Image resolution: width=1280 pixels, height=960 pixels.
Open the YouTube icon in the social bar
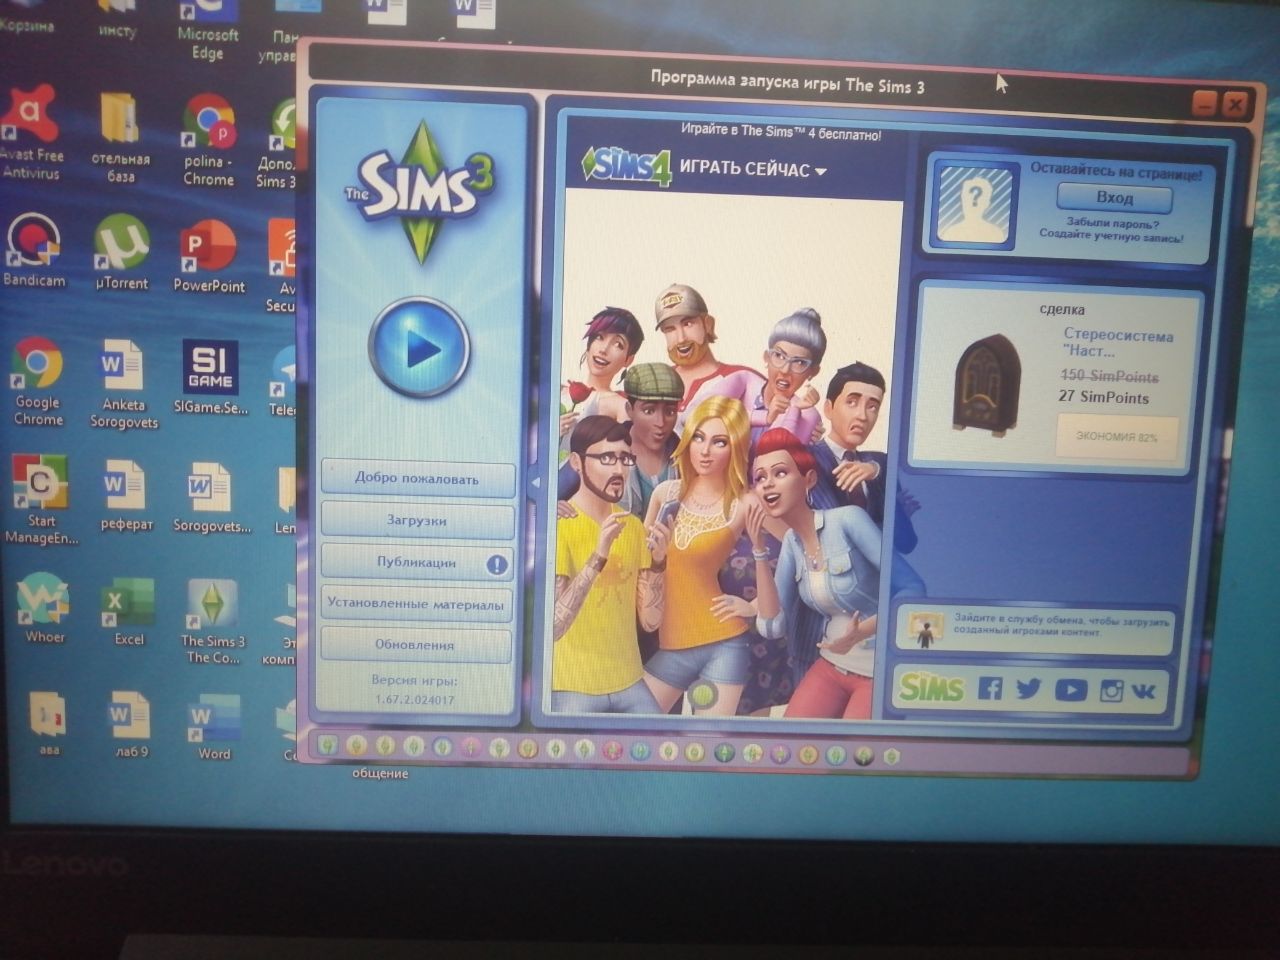point(1070,690)
